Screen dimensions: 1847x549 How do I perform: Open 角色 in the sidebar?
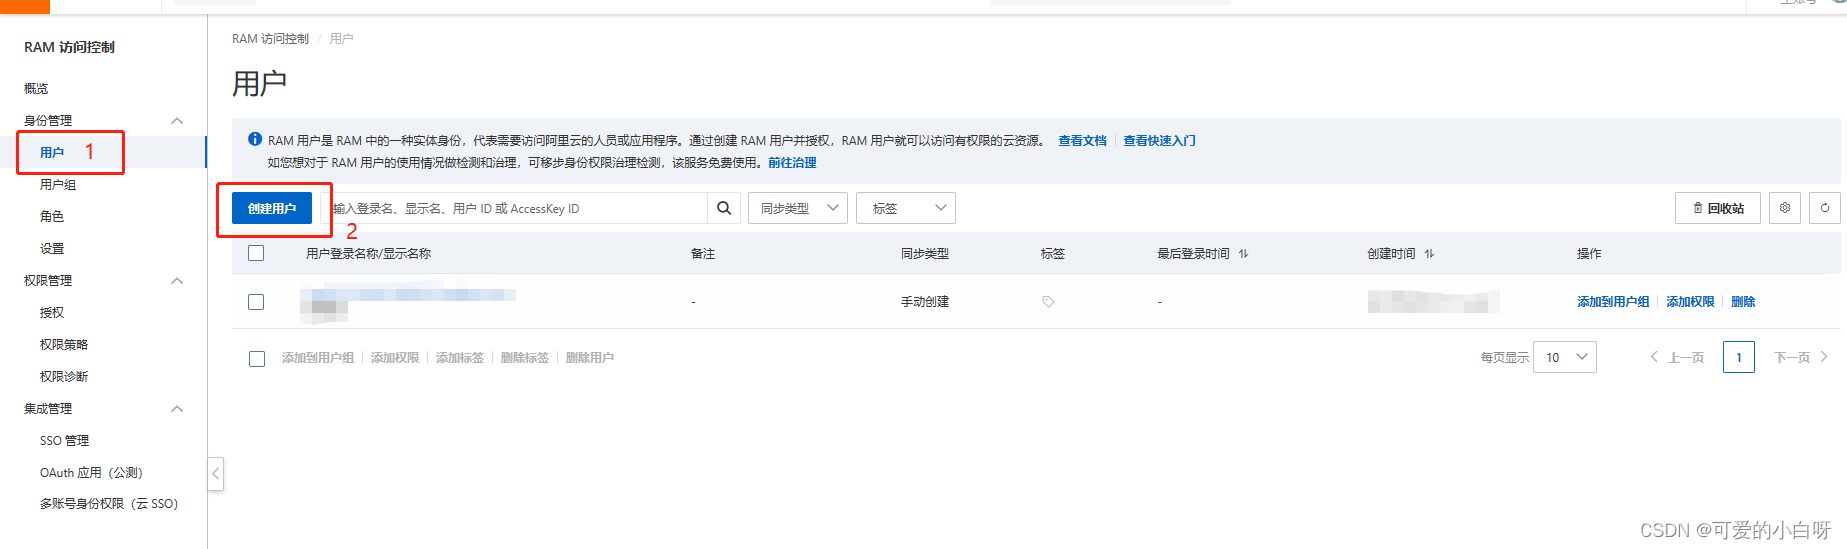(x=52, y=216)
